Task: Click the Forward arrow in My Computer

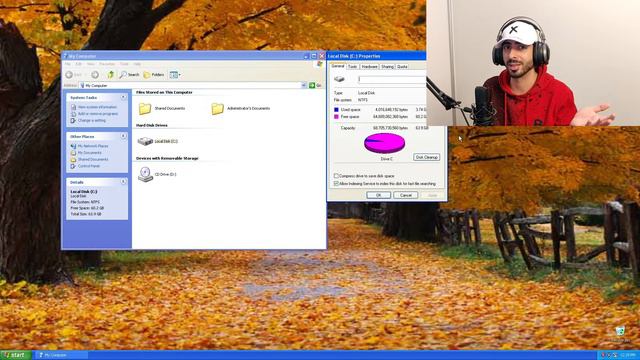Action: (x=95, y=75)
